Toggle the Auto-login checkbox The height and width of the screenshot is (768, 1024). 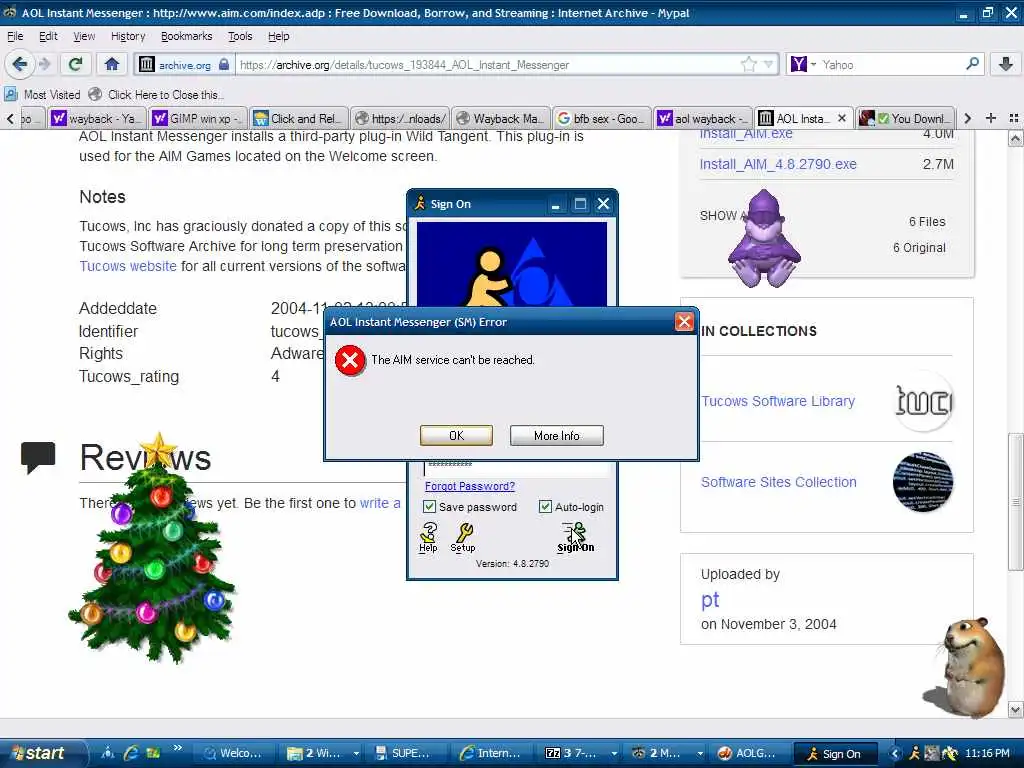coord(545,507)
